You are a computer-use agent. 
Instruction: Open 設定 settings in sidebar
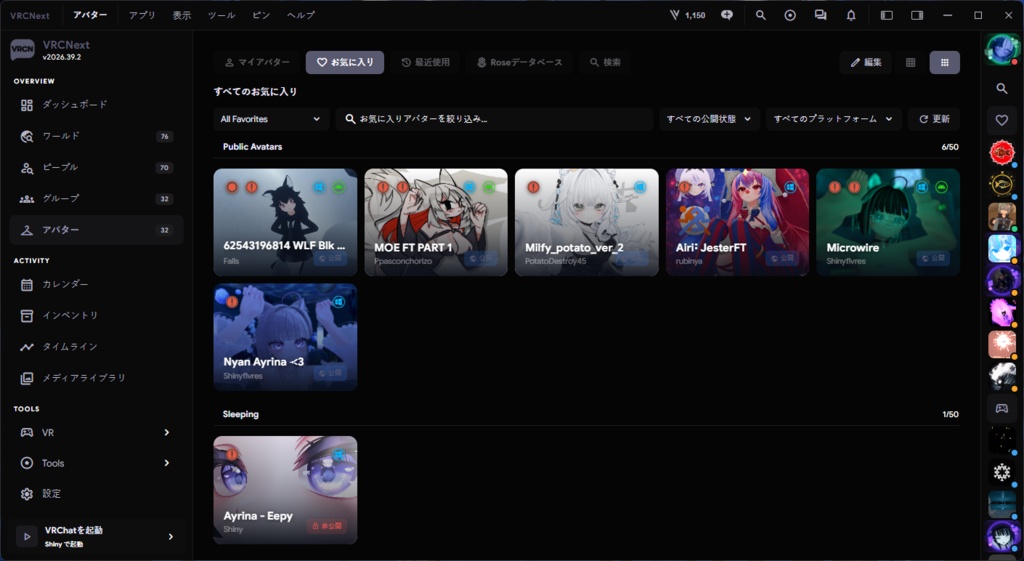(x=97, y=494)
